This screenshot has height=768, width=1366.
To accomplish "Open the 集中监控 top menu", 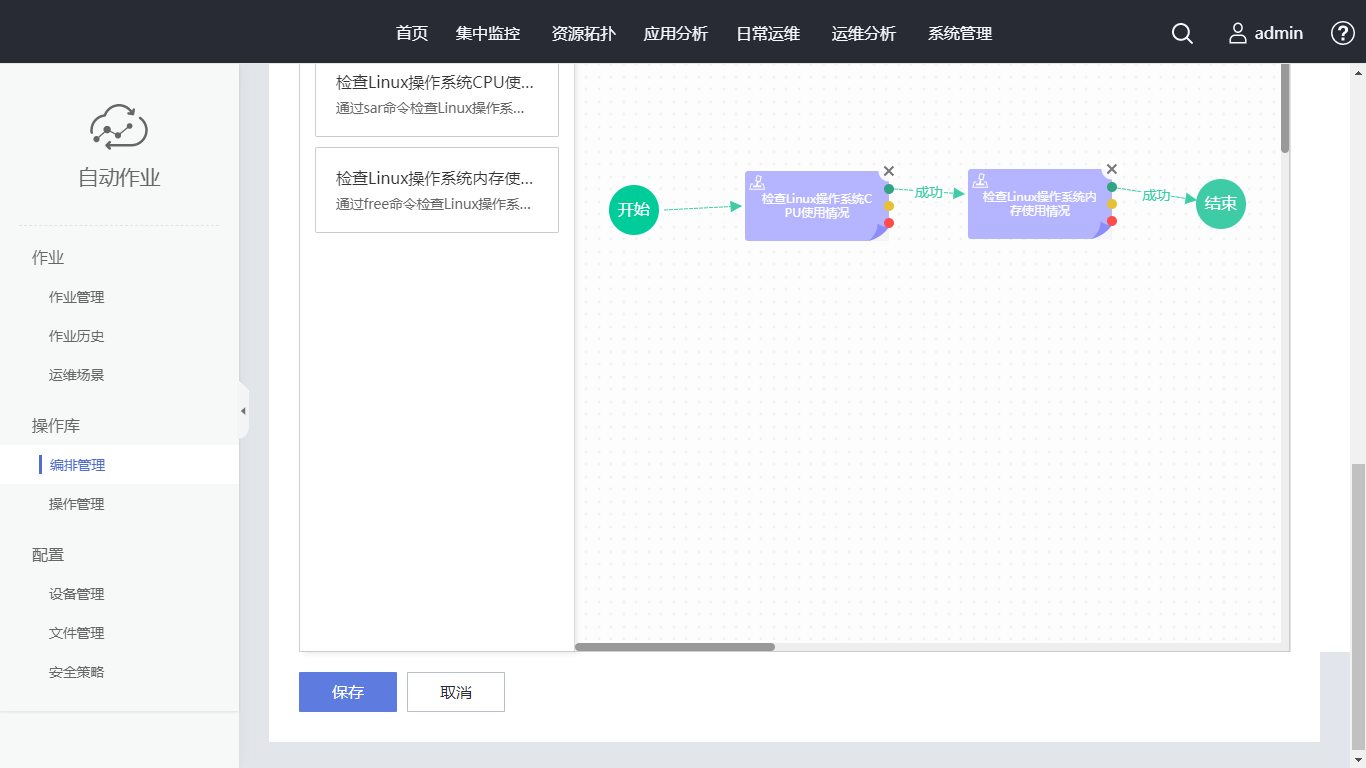I will pos(488,33).
